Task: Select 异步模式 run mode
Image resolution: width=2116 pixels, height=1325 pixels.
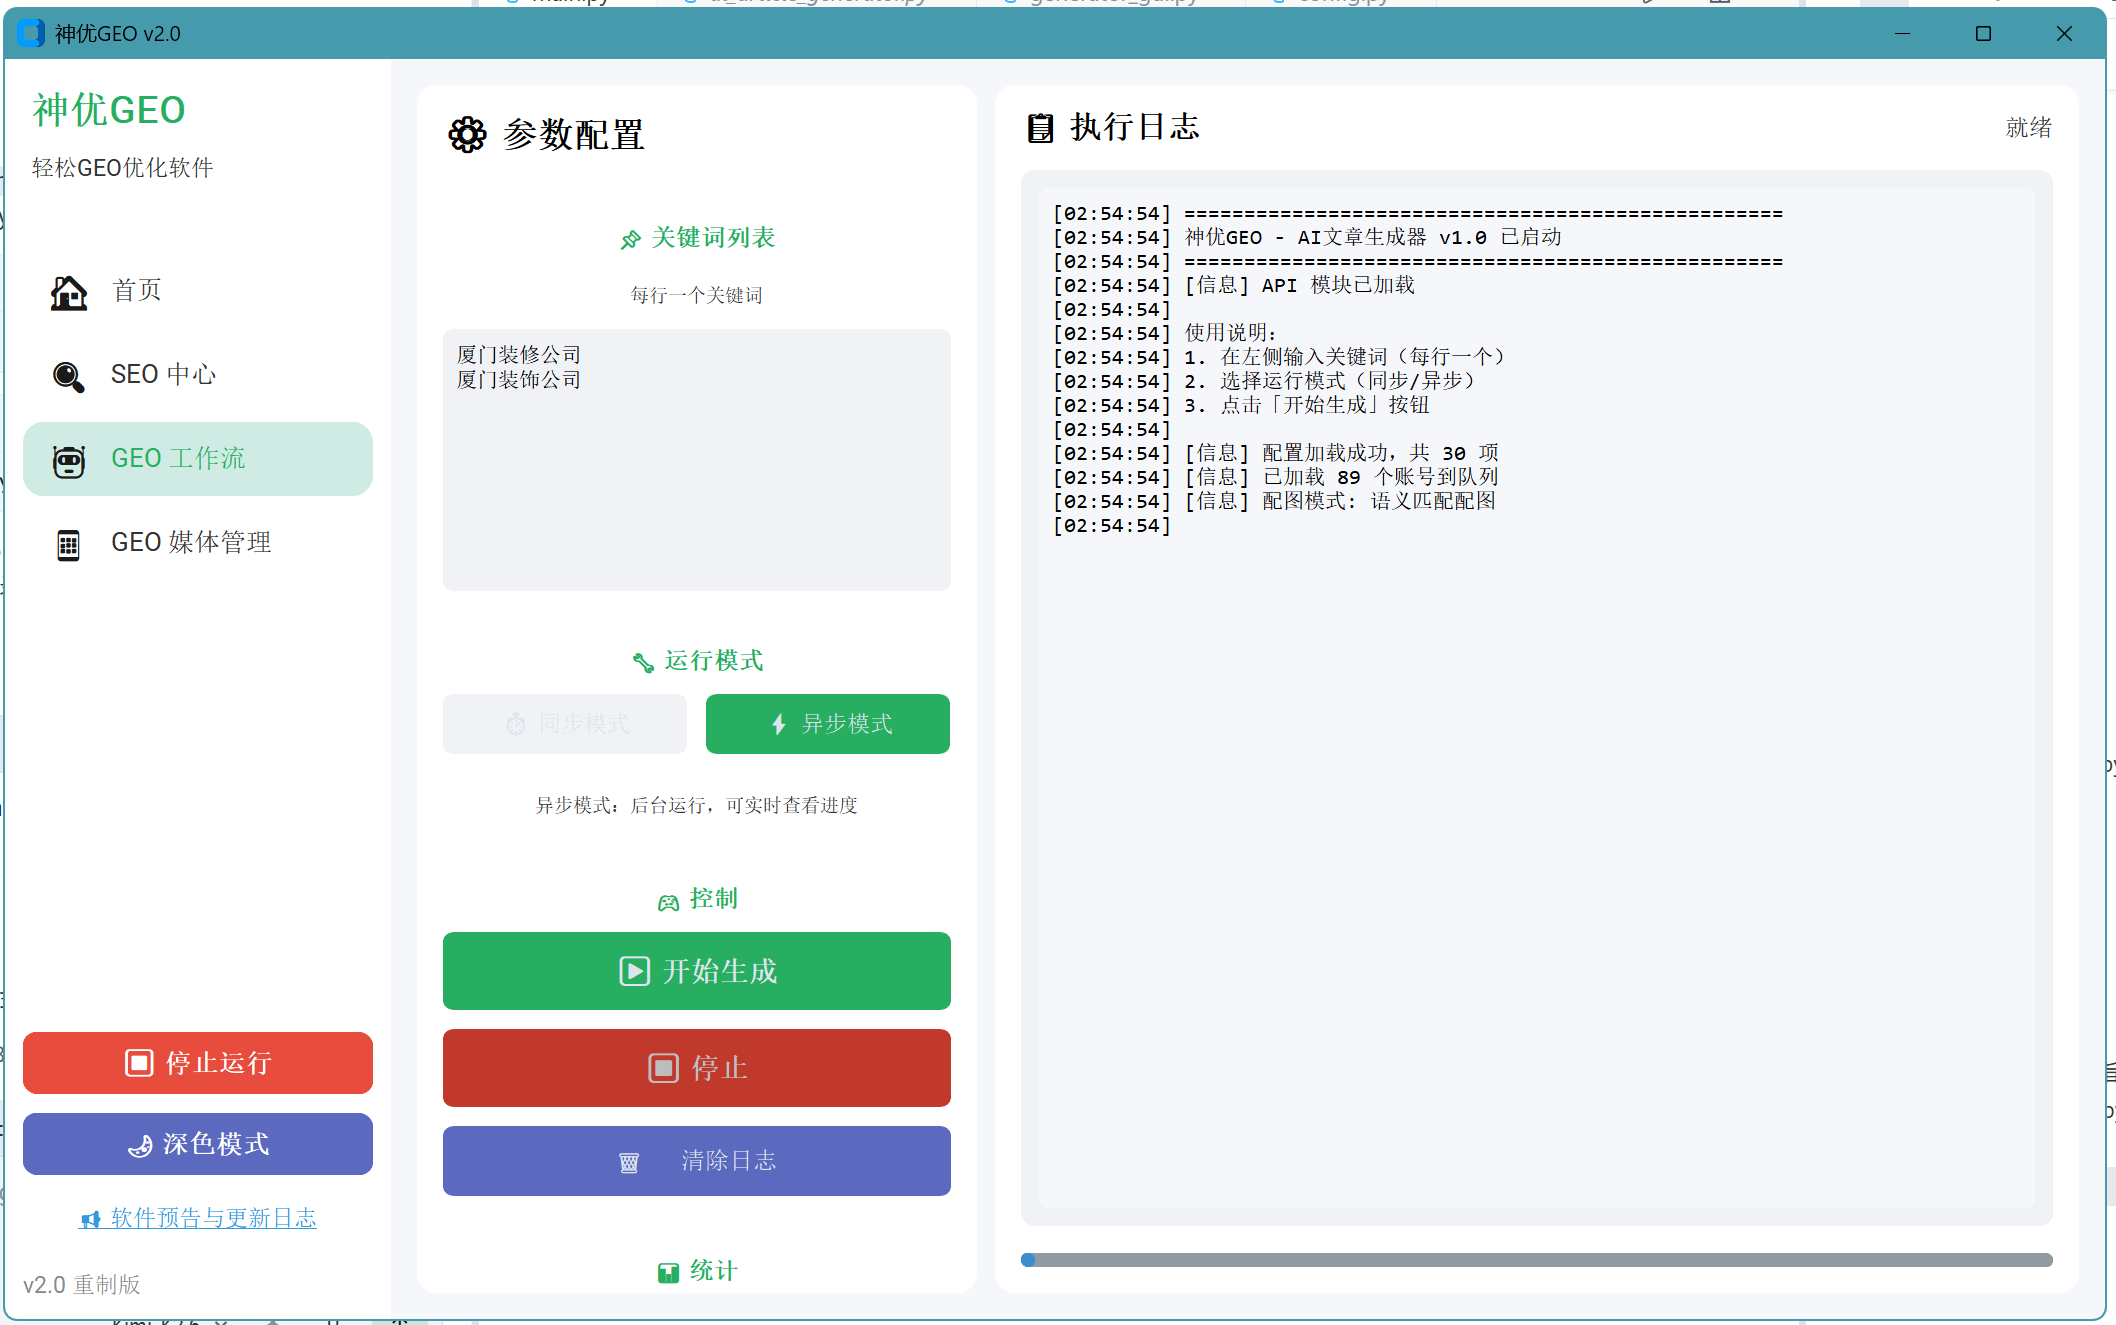Action: (828, 724)
